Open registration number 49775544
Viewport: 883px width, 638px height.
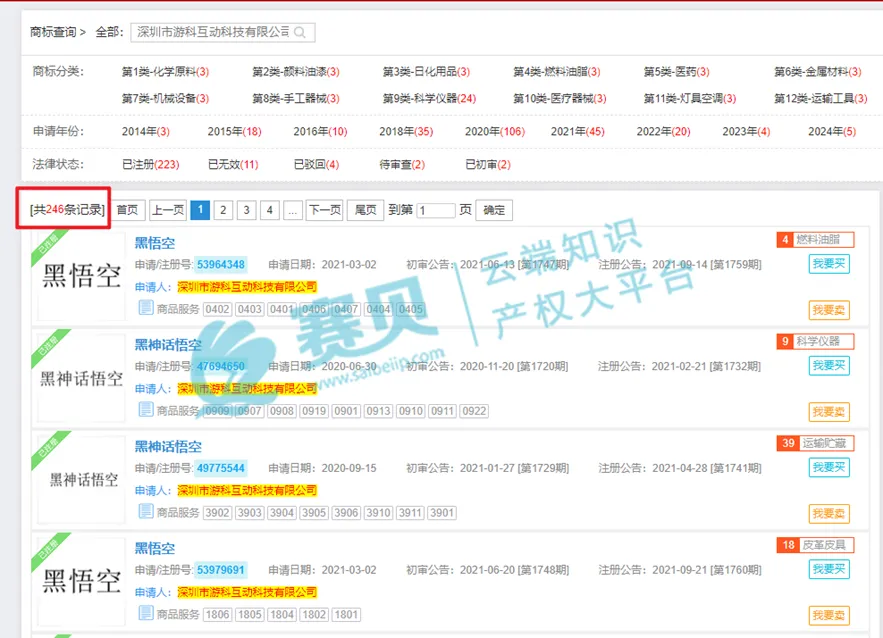(x=221, y=468)
